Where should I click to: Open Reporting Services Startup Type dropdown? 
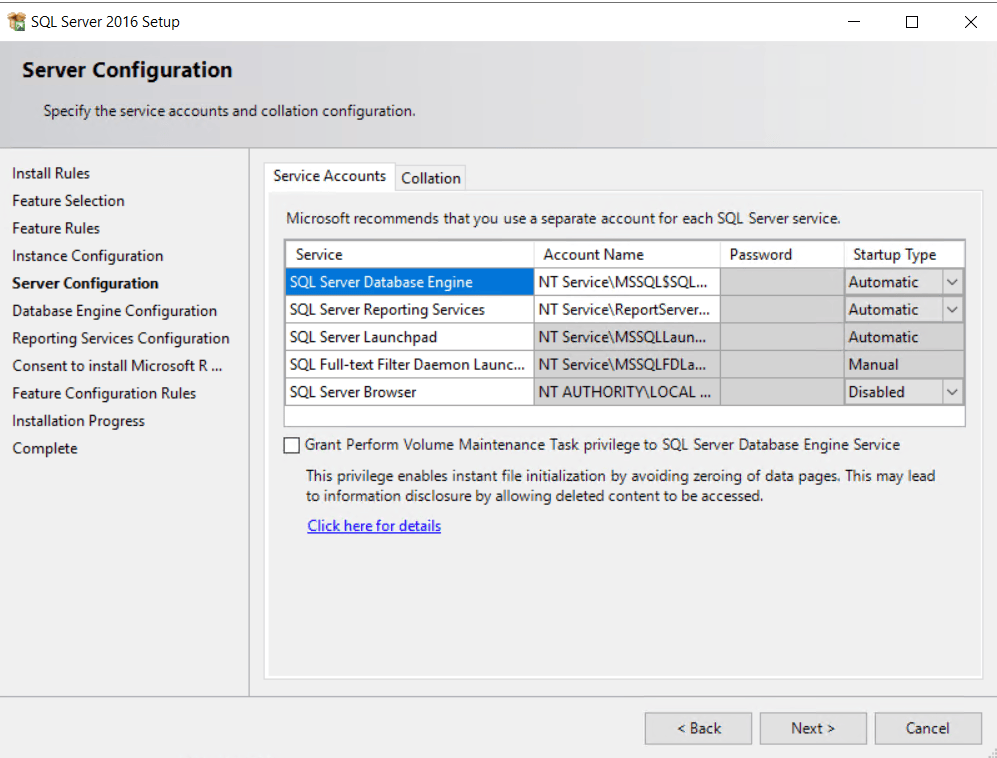click(x=952, y=309)
